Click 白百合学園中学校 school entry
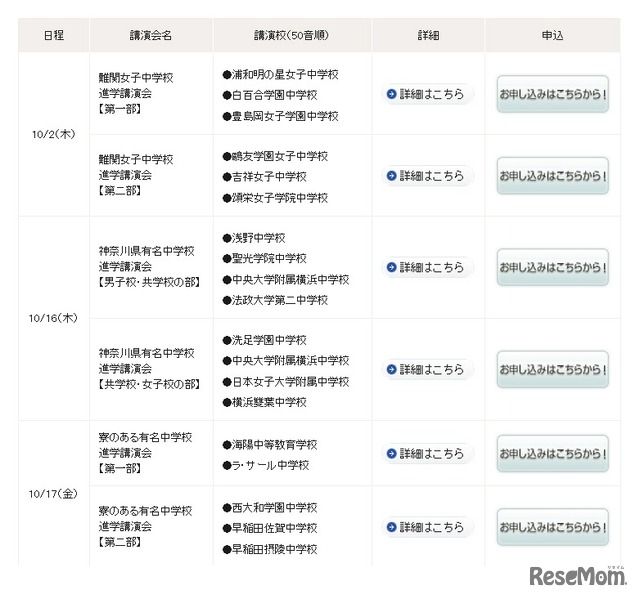The image size is (640, 599). pyautogui.click(x=270, y=95)
